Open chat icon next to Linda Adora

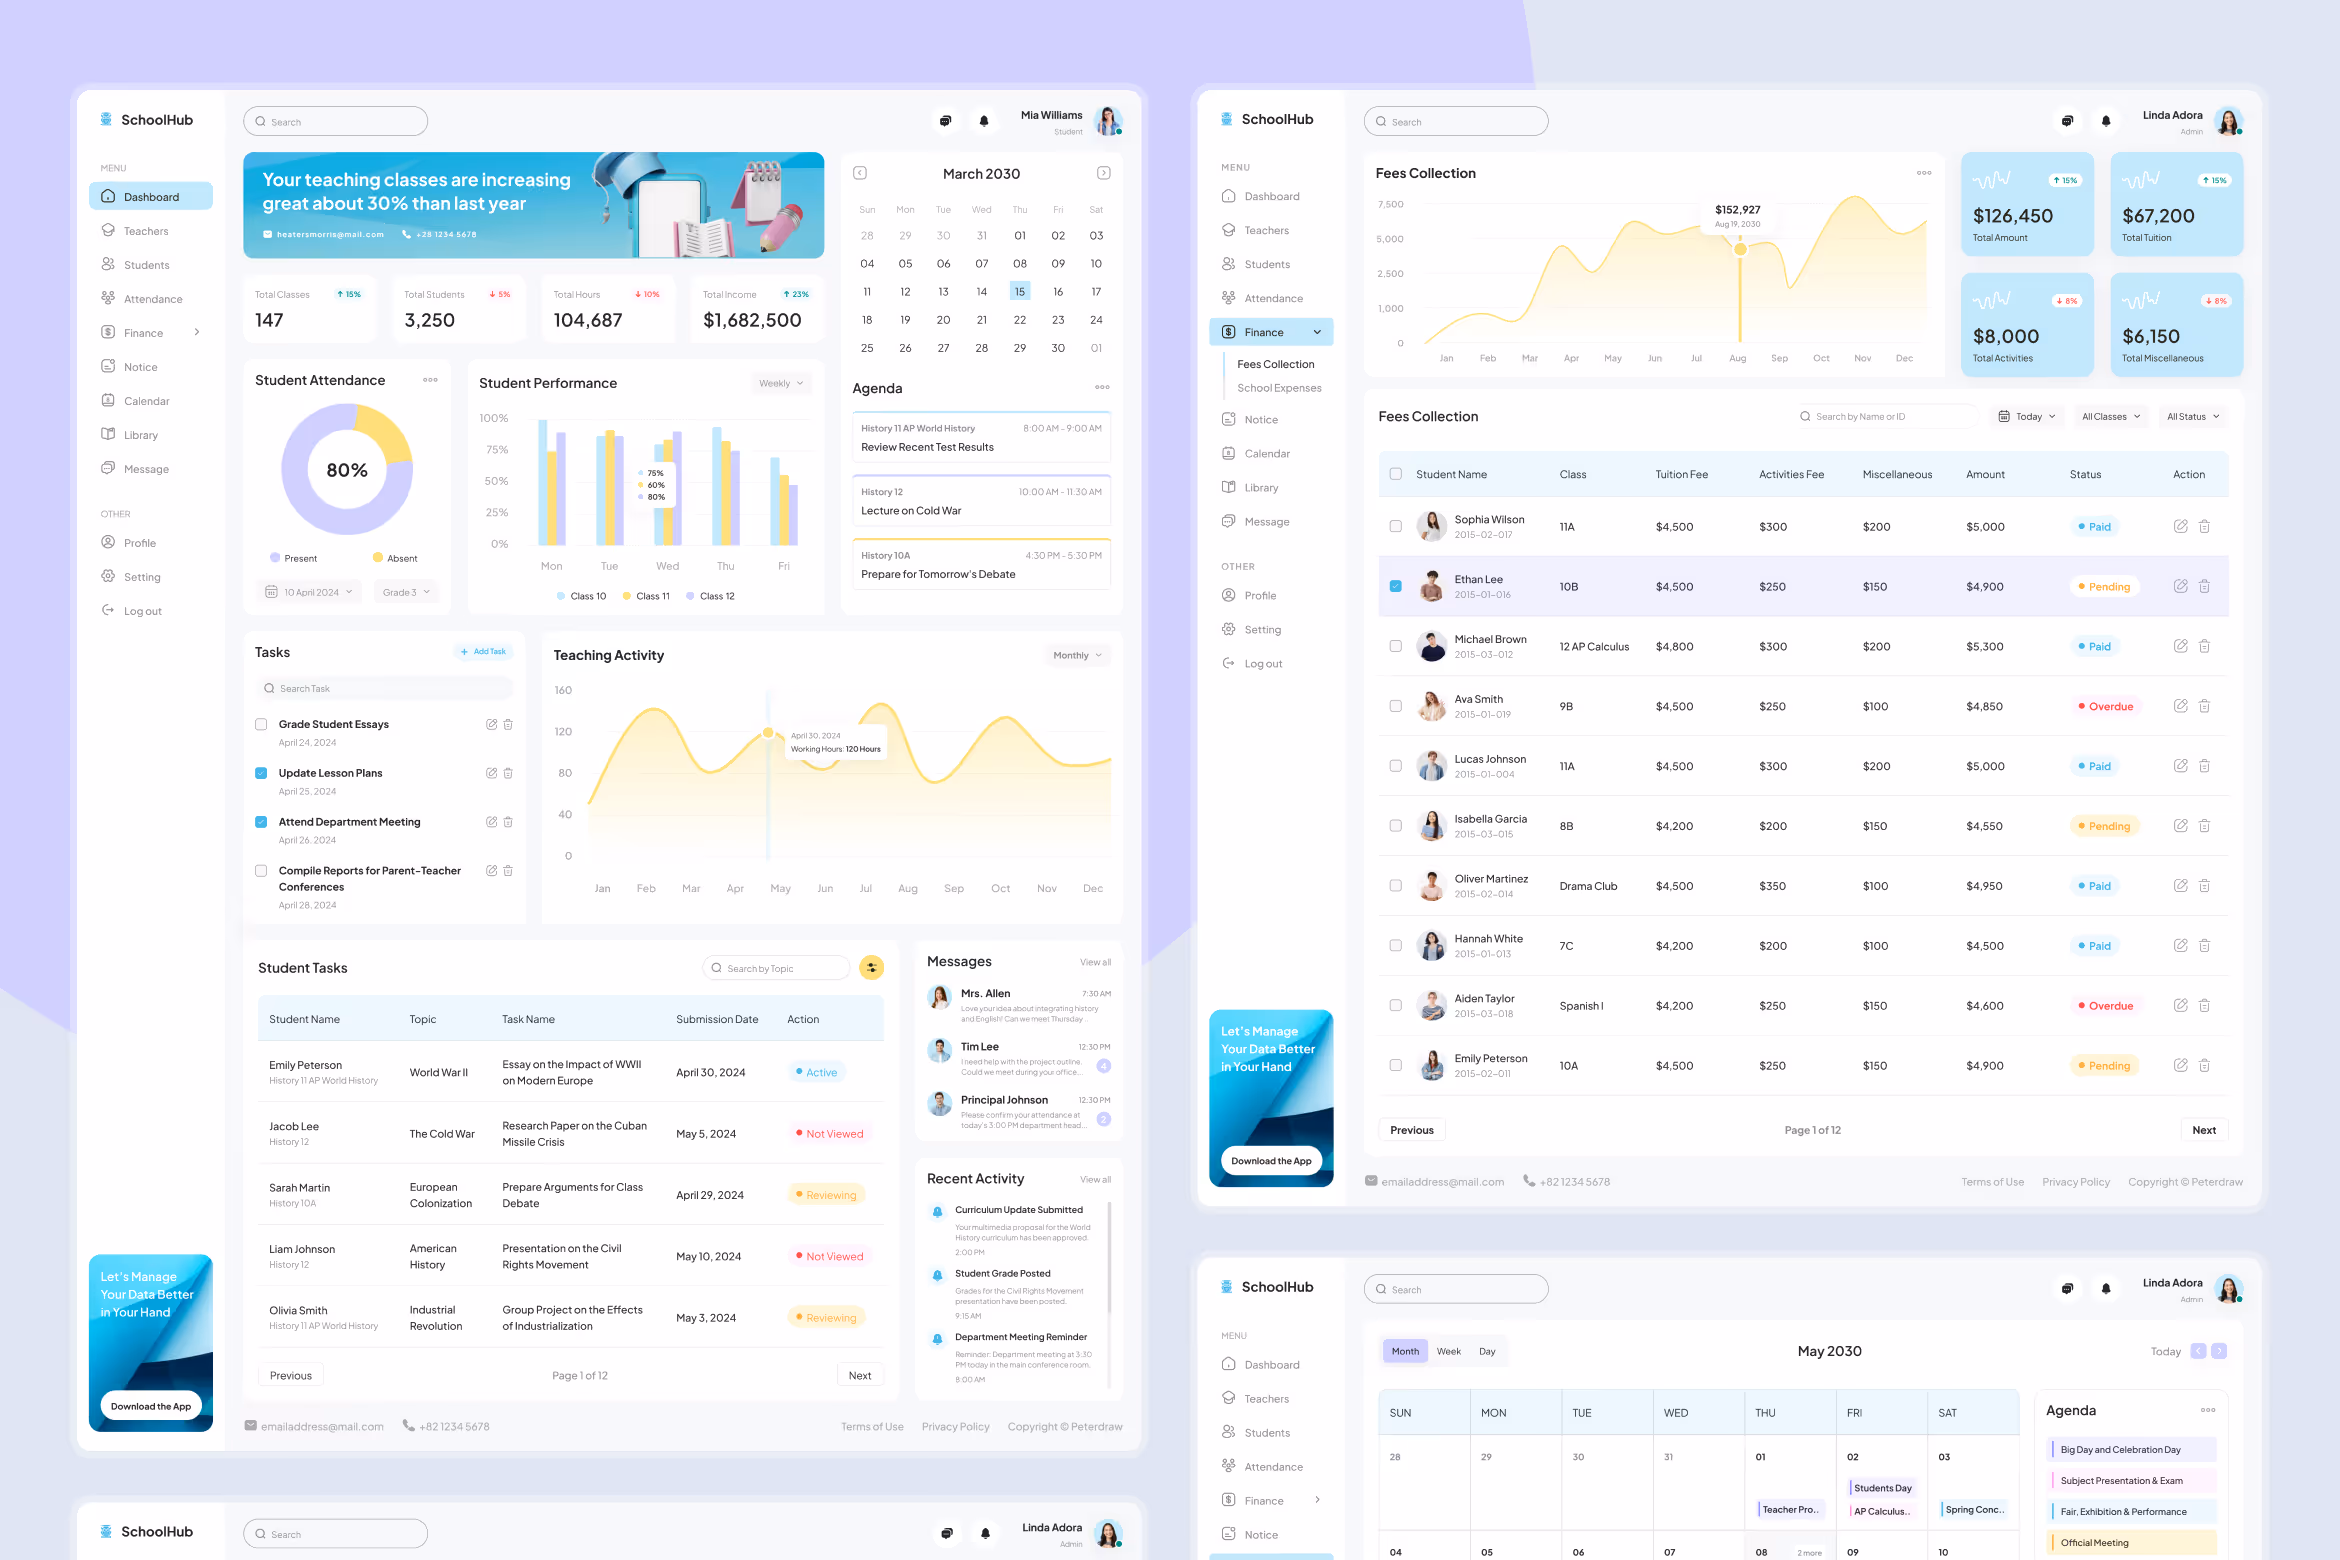2067,121
